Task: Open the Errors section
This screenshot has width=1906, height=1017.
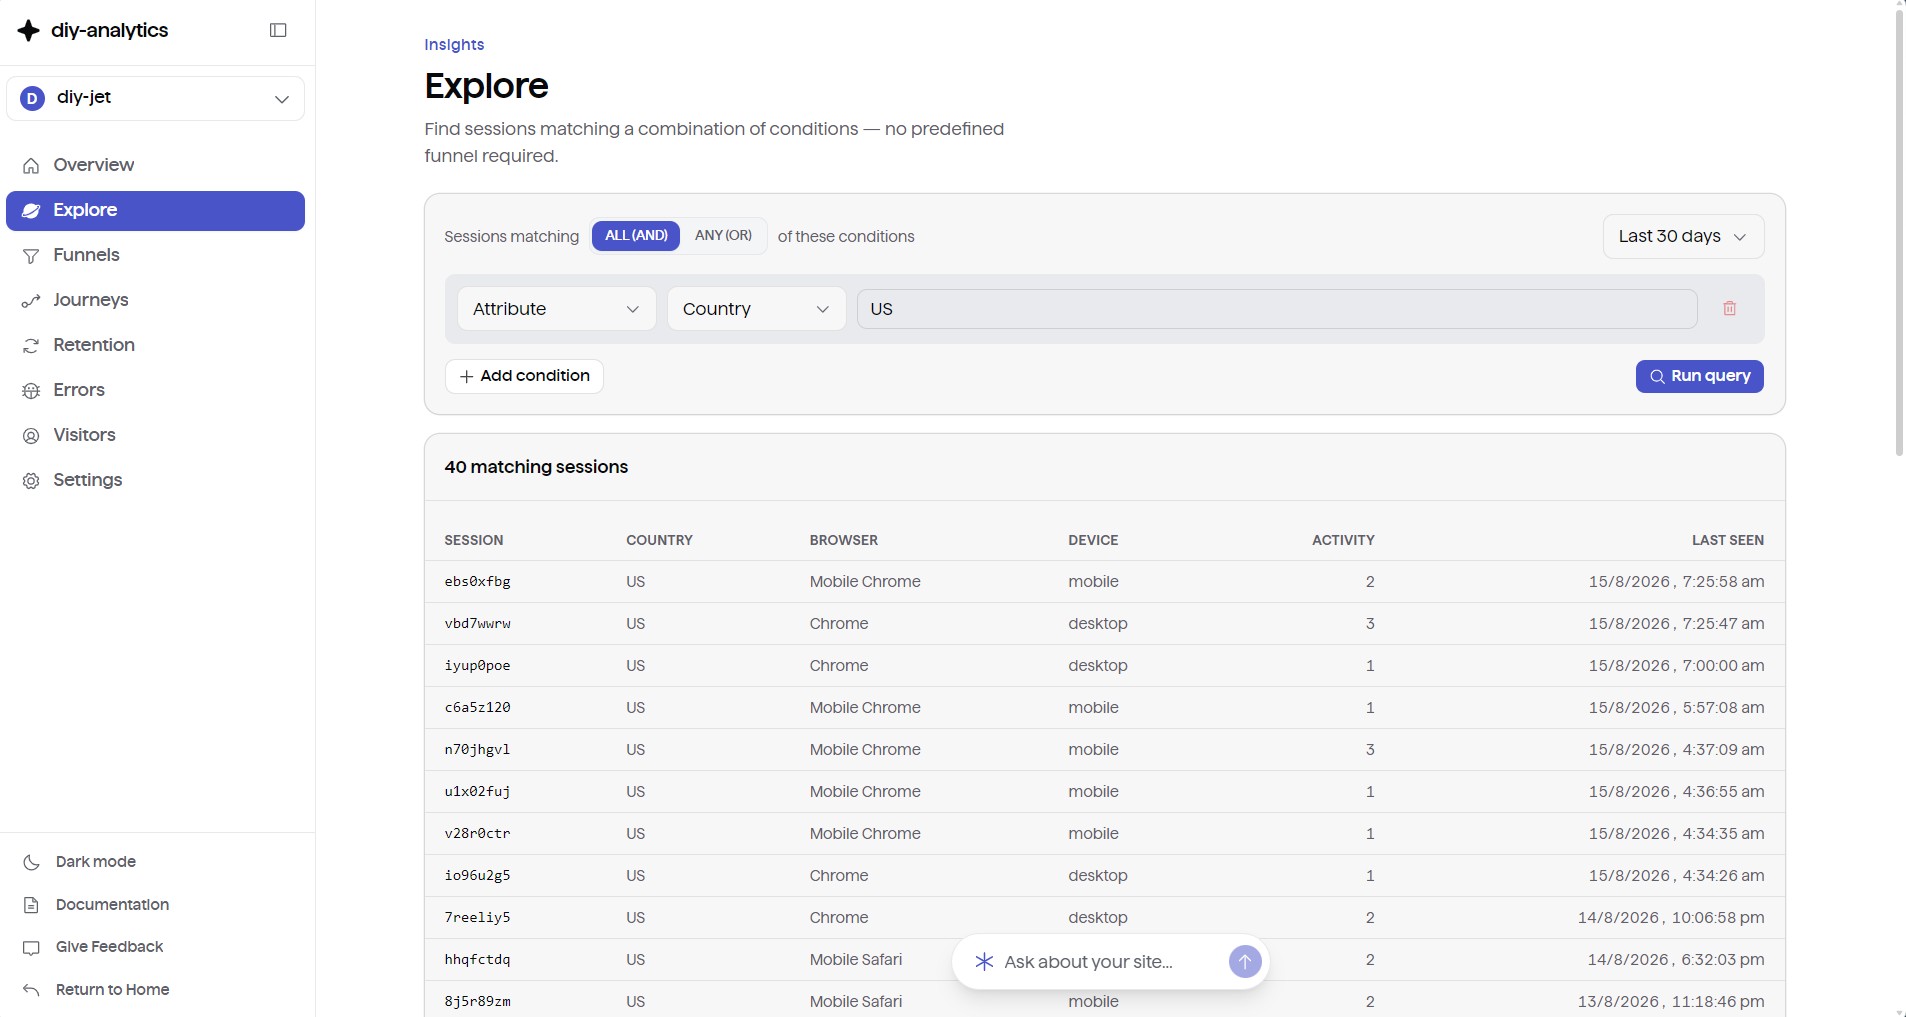Action: coord(156,390)
